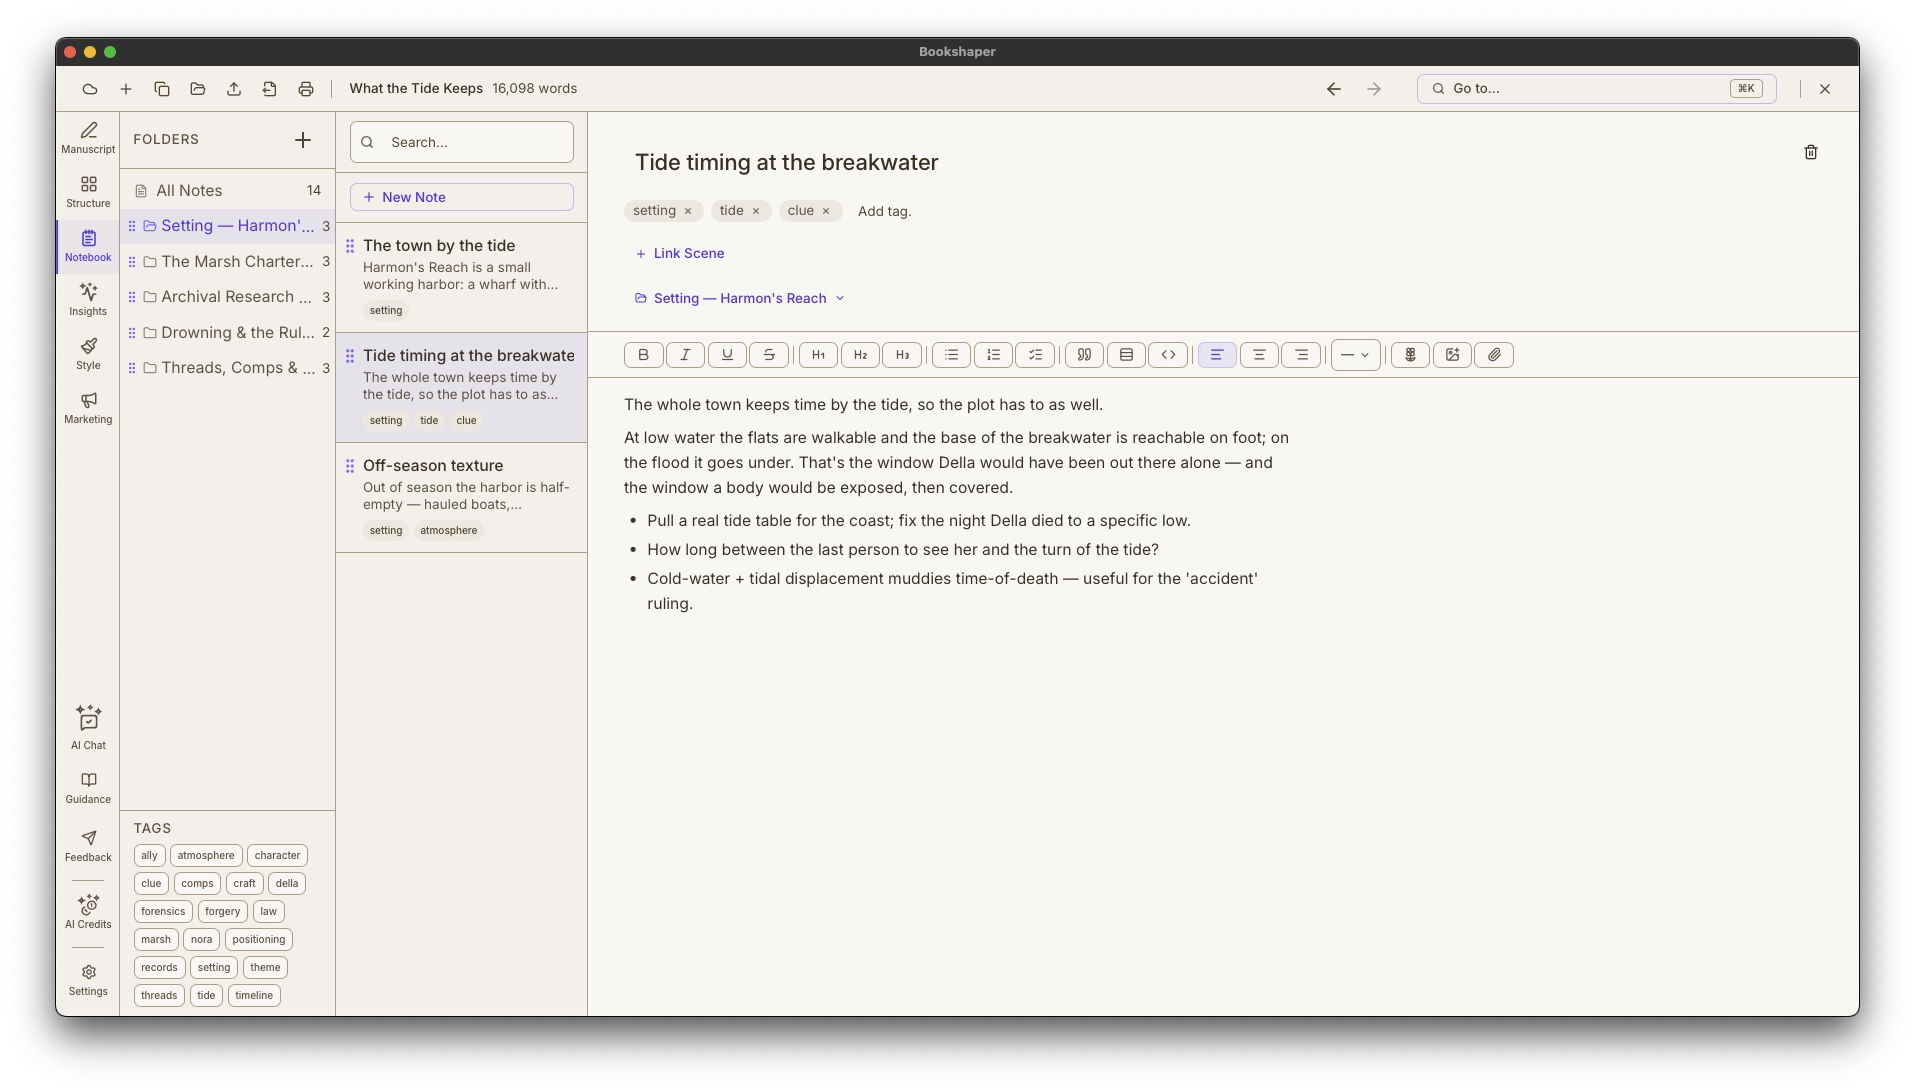
Task: Print the manuscript
Action: tap(306, 89)
